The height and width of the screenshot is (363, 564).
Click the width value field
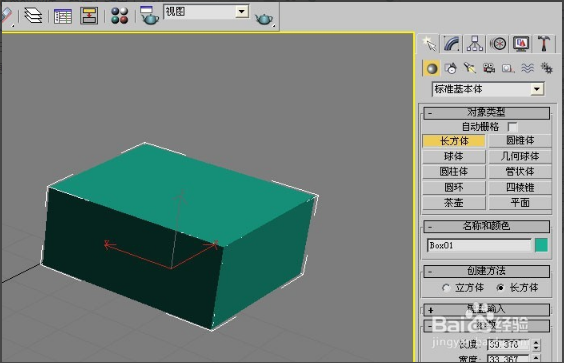(508, 359)
